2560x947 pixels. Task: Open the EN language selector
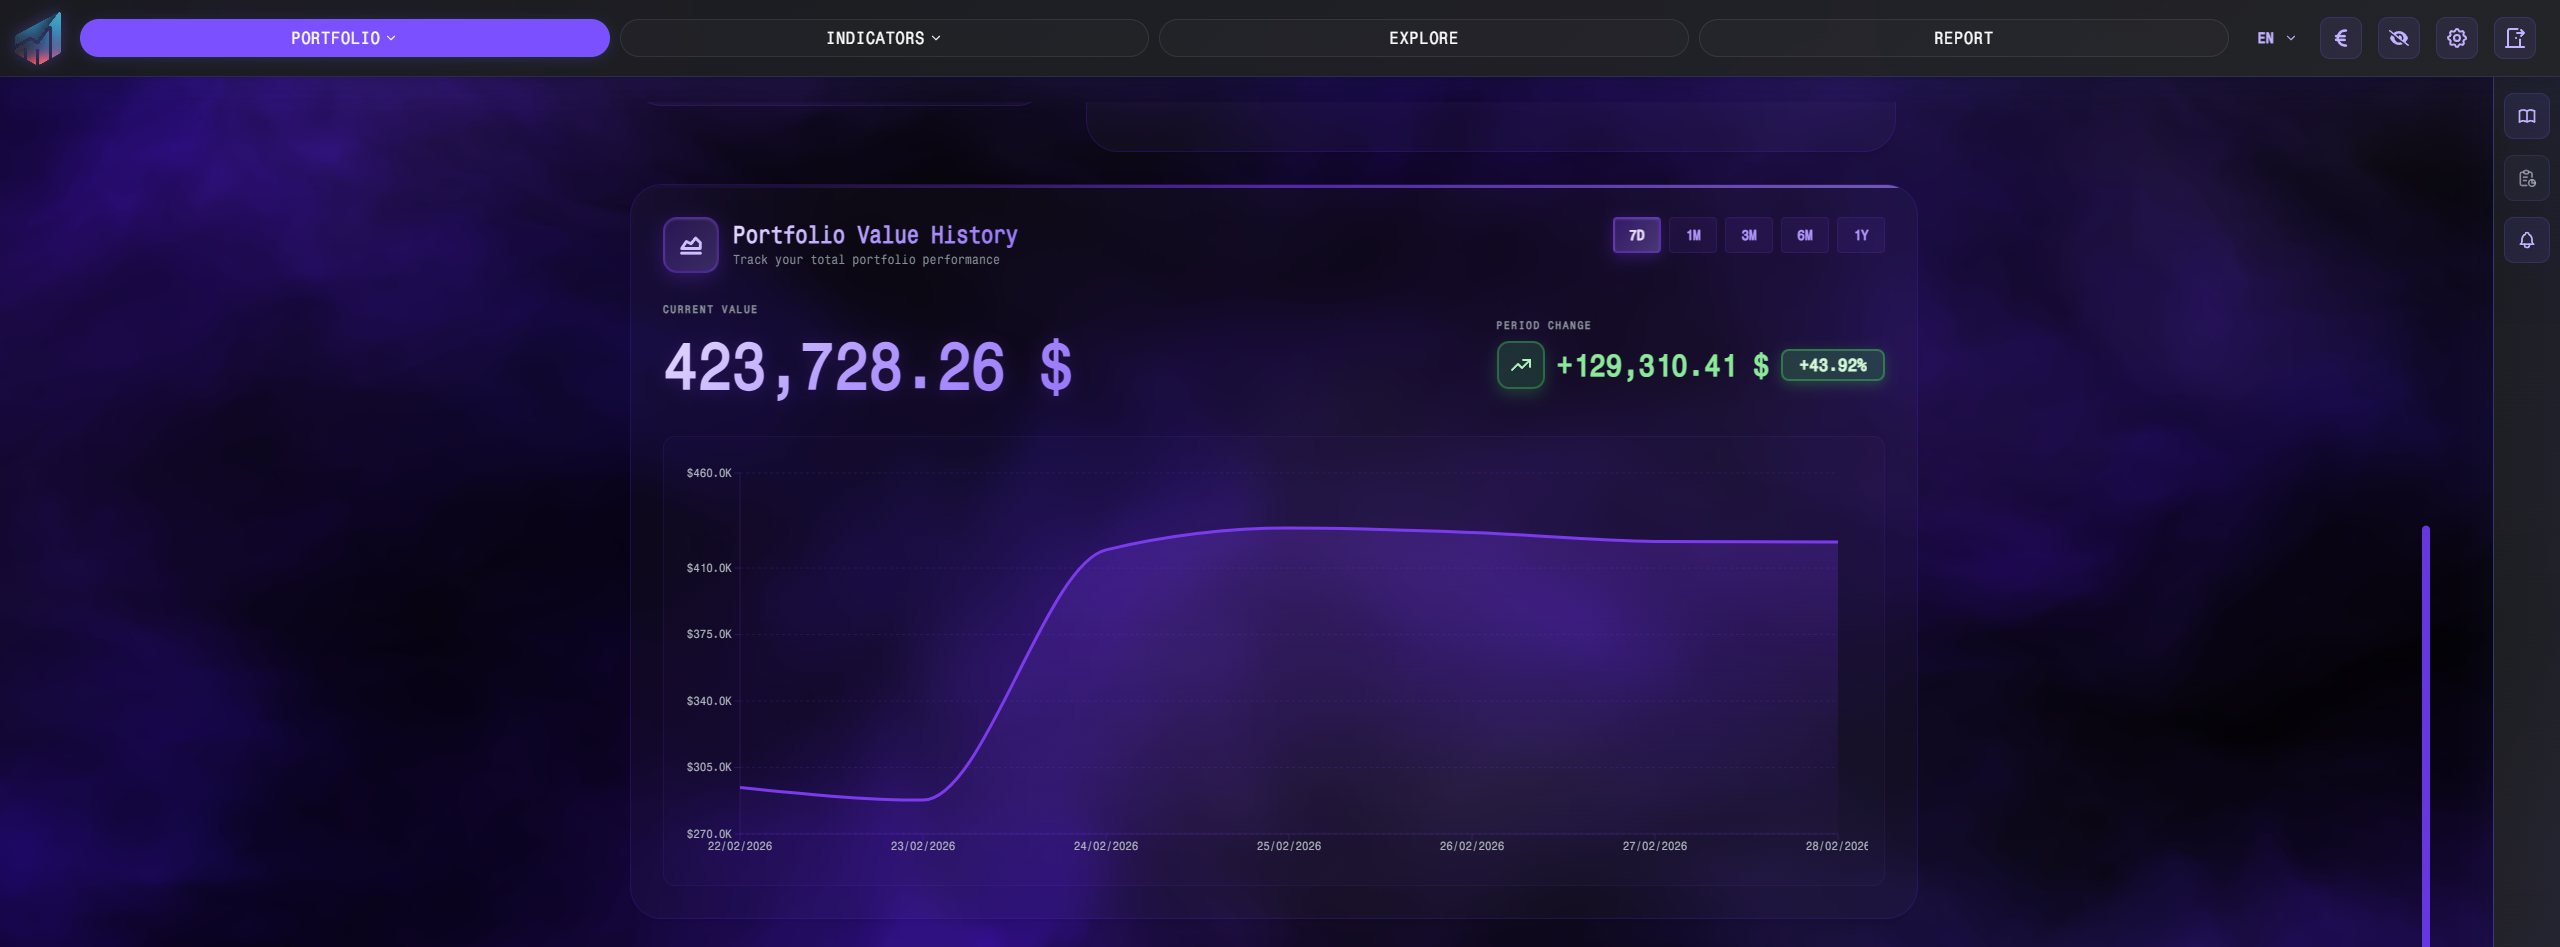[x=2275, y=38]
